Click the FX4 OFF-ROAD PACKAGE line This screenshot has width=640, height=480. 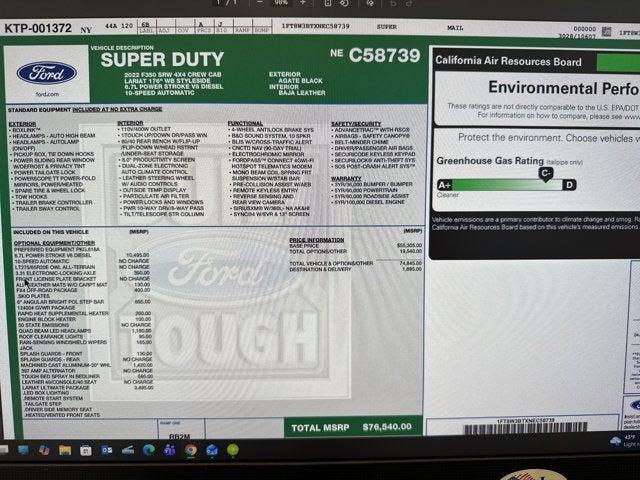[46, 290]
